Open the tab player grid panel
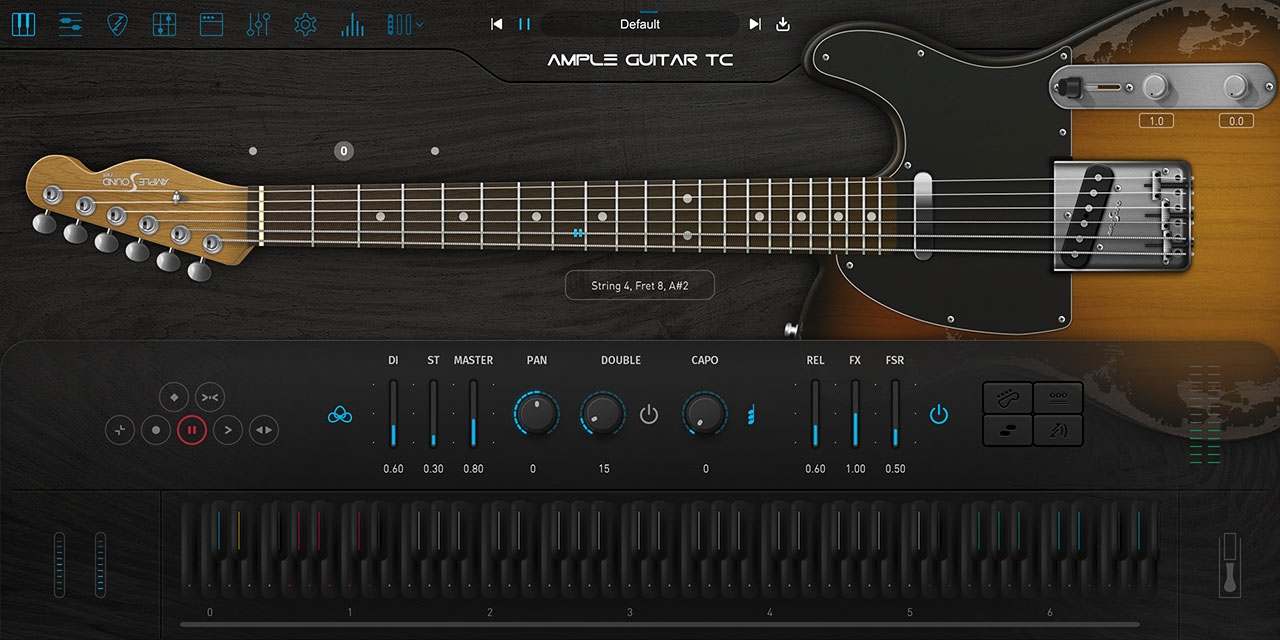The image size is (1280, 640). click(x=165, y=24)
